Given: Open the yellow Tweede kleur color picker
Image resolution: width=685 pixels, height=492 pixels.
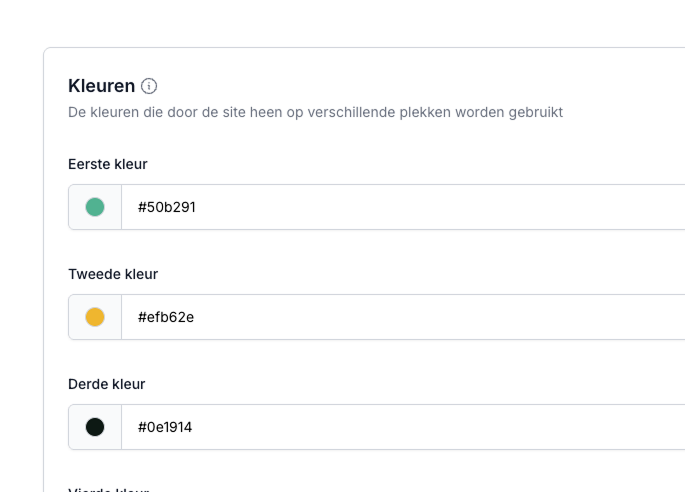Looking at the screenshot, I should 95,317.
